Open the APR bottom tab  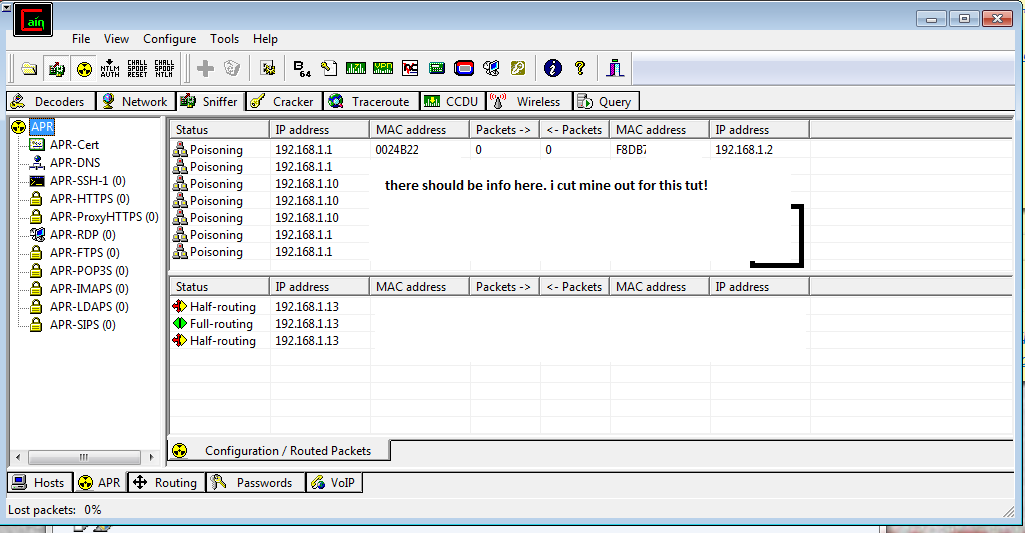click(x=99, y=483)
